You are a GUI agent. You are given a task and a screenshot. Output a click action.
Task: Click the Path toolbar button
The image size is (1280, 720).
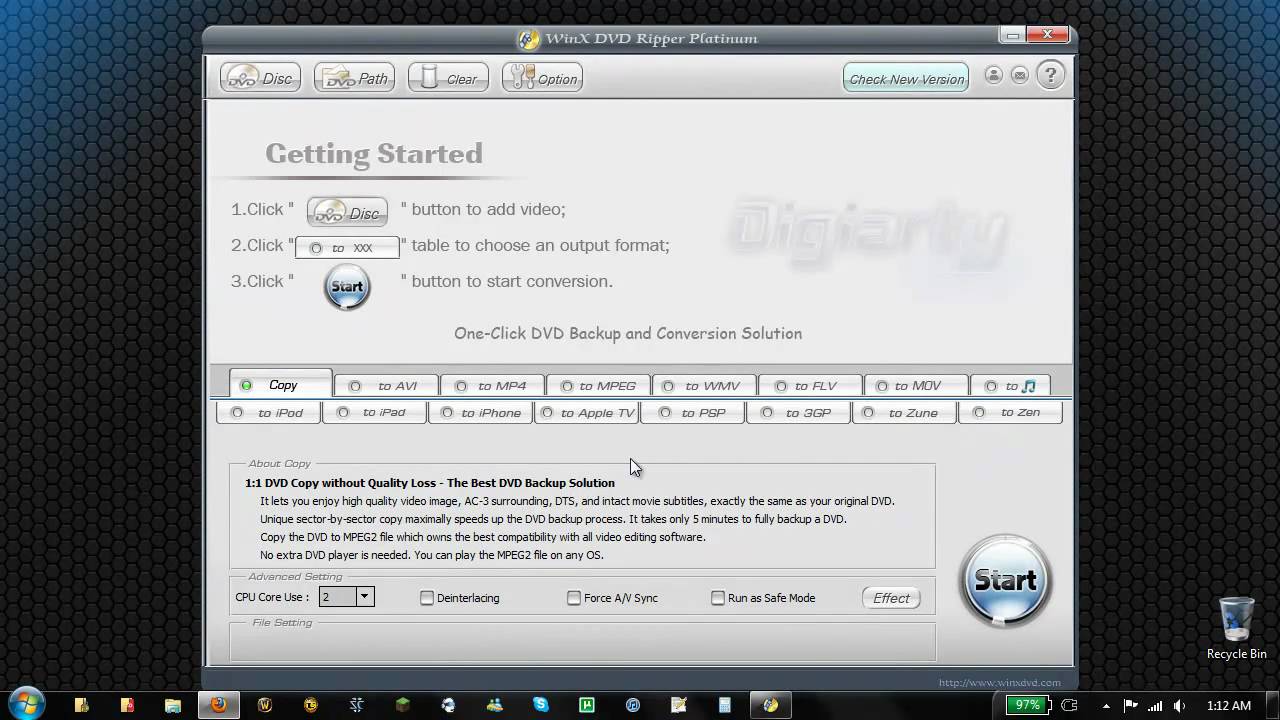pos(354,78)
